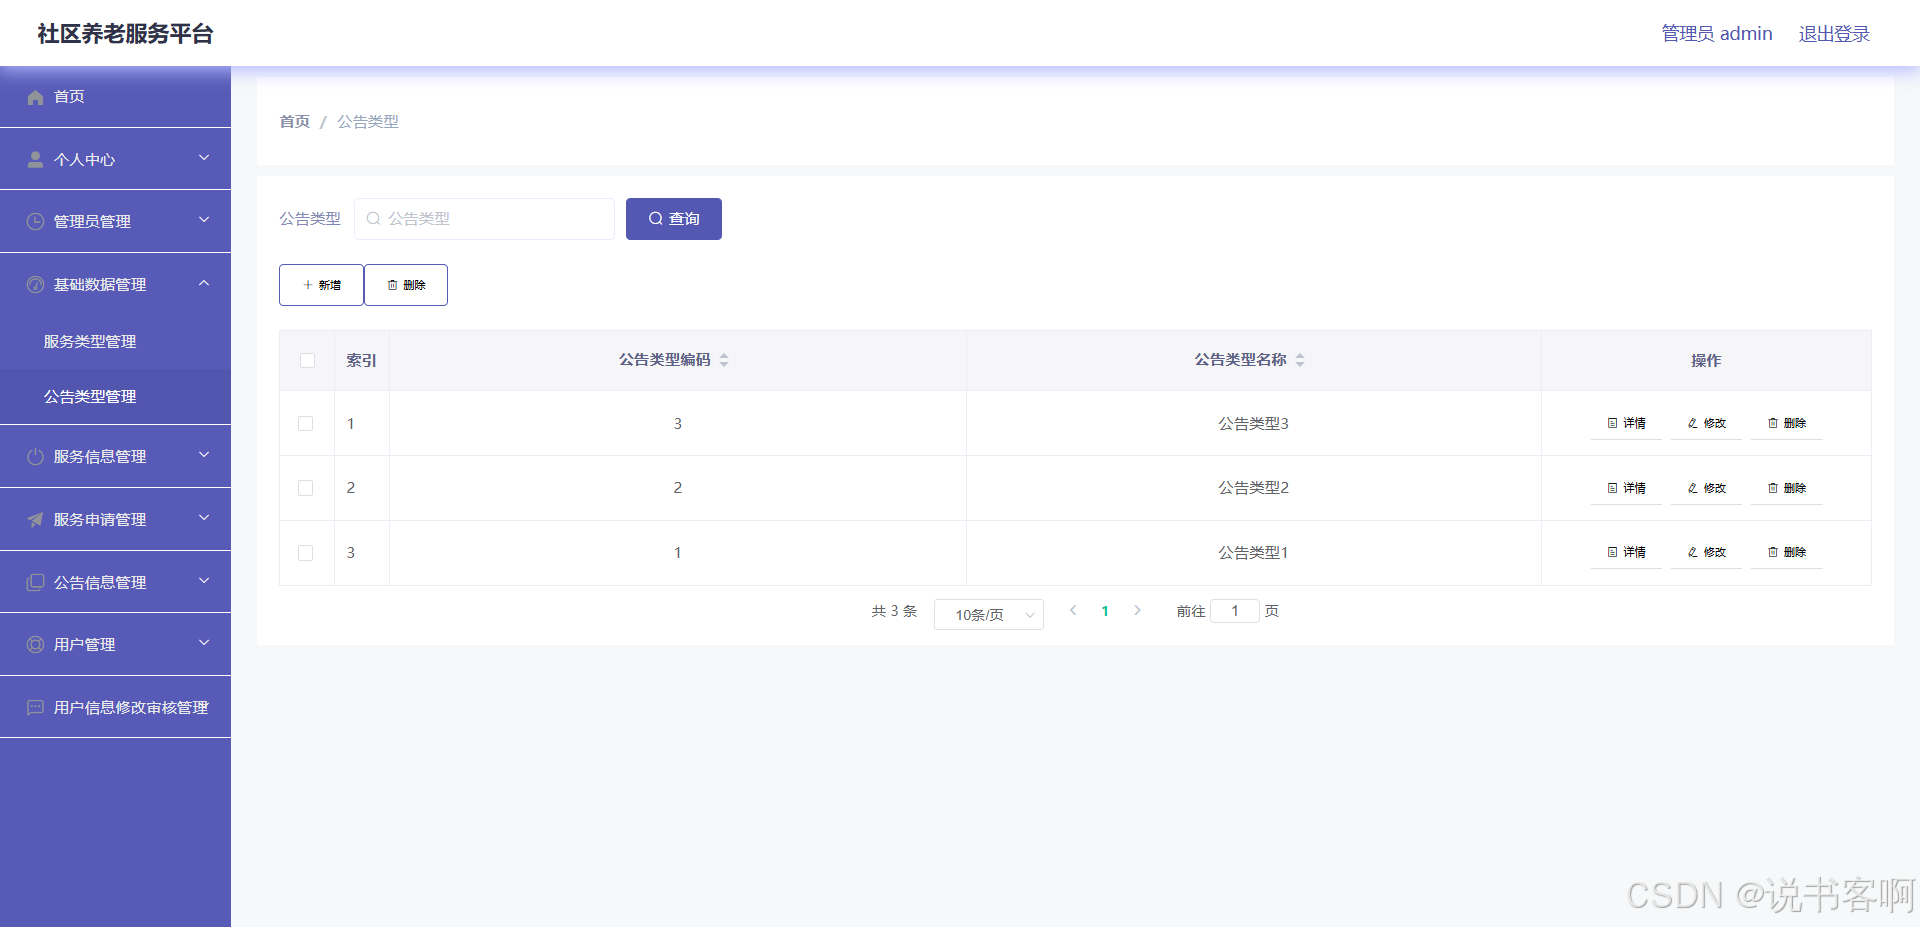Screen dimensions: 1920x927
Task: Click the plus icon on 新增 button
Action: point(309,284)
